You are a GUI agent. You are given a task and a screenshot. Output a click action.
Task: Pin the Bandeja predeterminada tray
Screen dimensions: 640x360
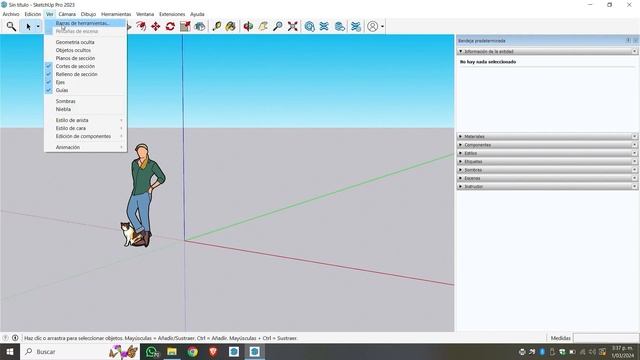pos(628,40)
